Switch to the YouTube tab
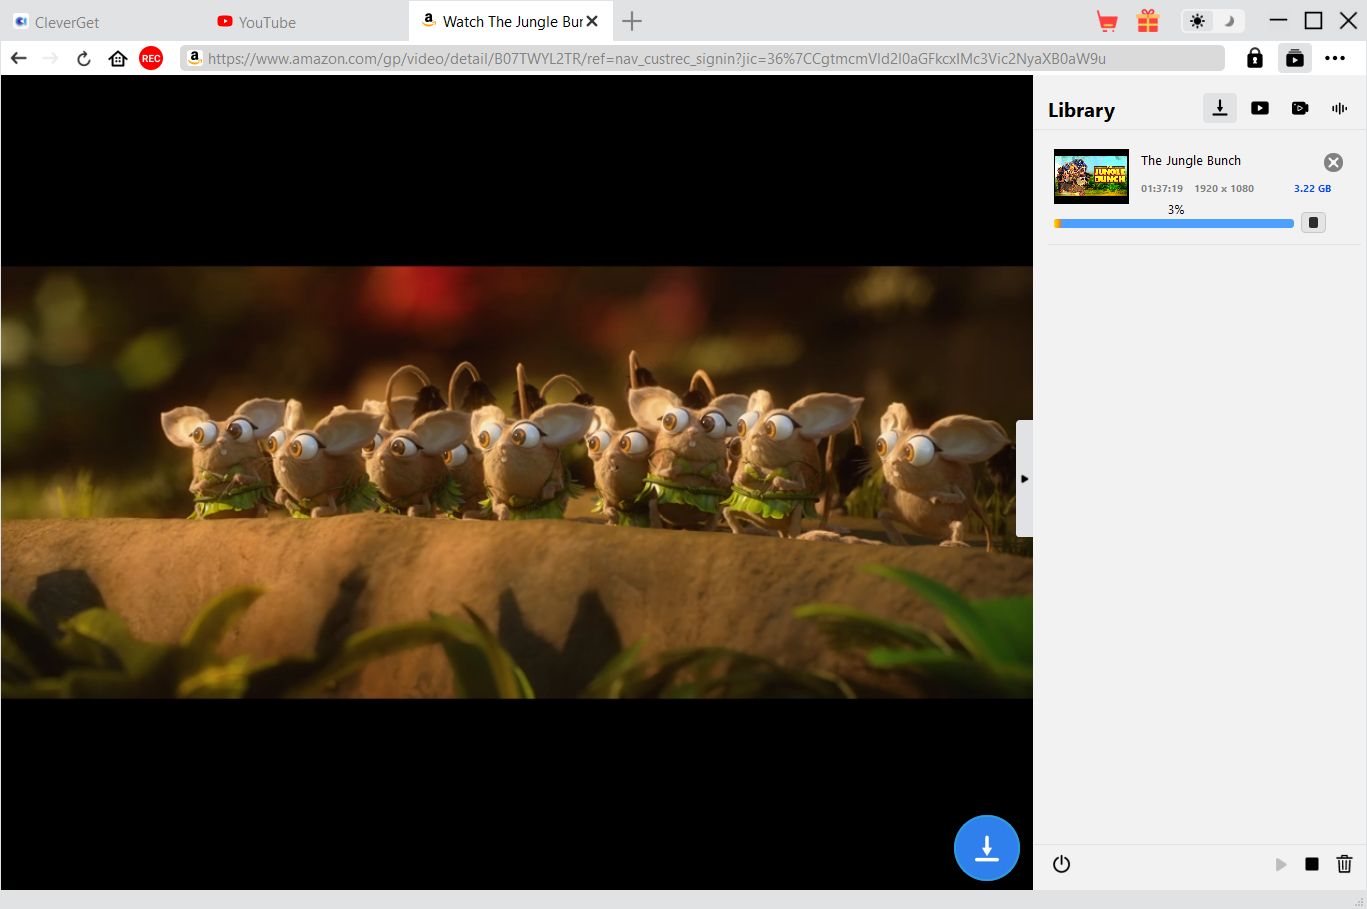 pos(257,22)
